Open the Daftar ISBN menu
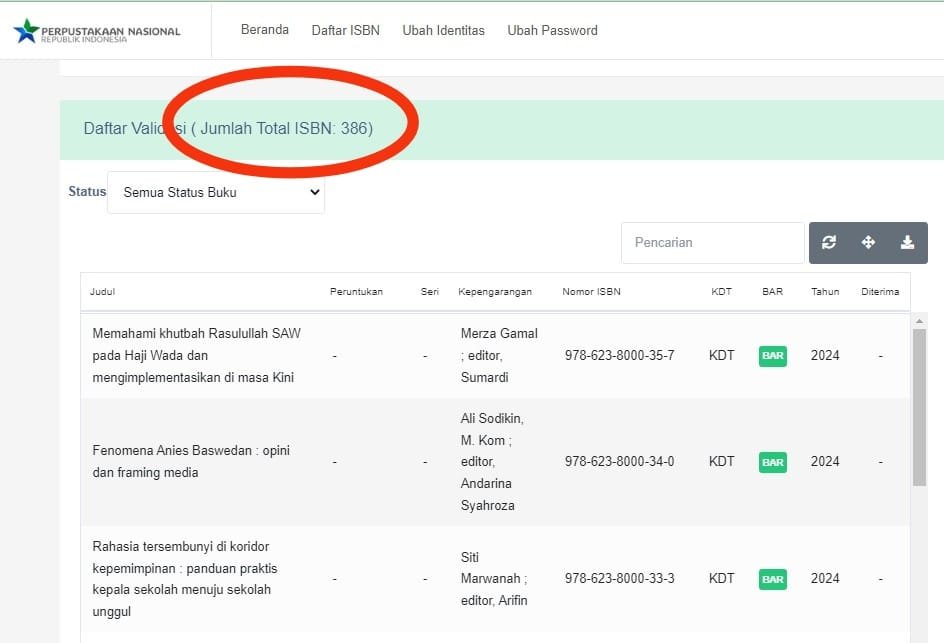The image size is (944, 643). tap(345, 30)
